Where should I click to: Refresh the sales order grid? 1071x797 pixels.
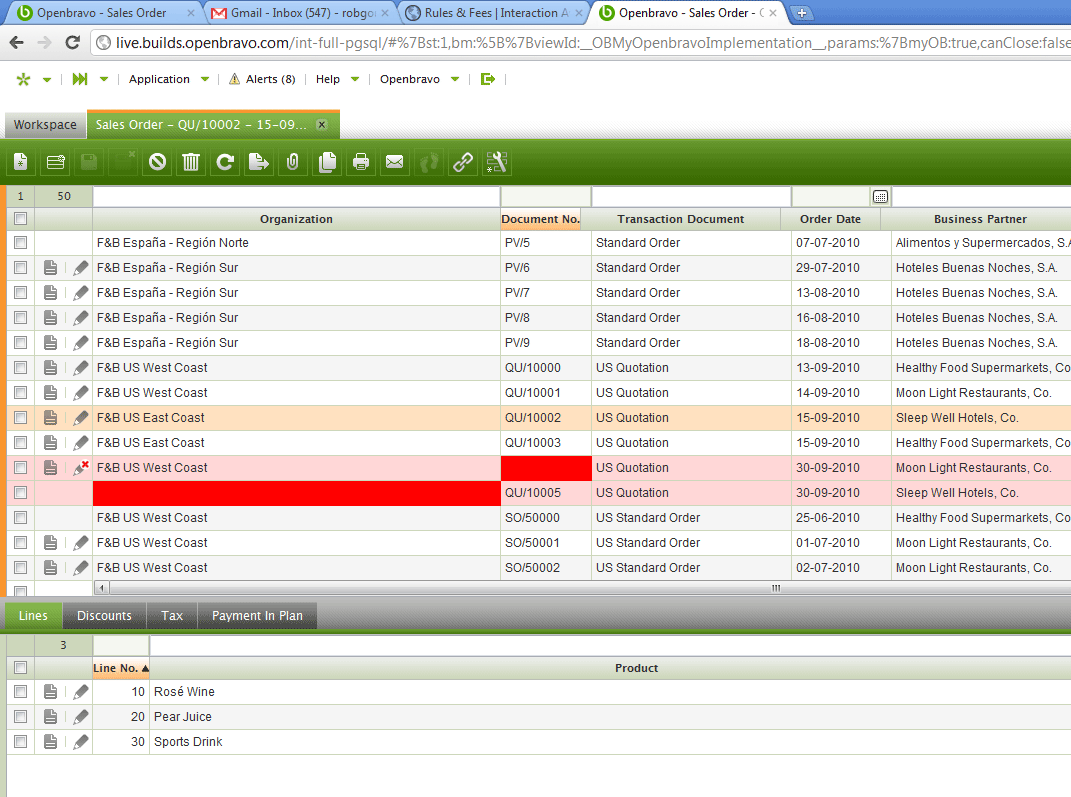coord(225,162)
